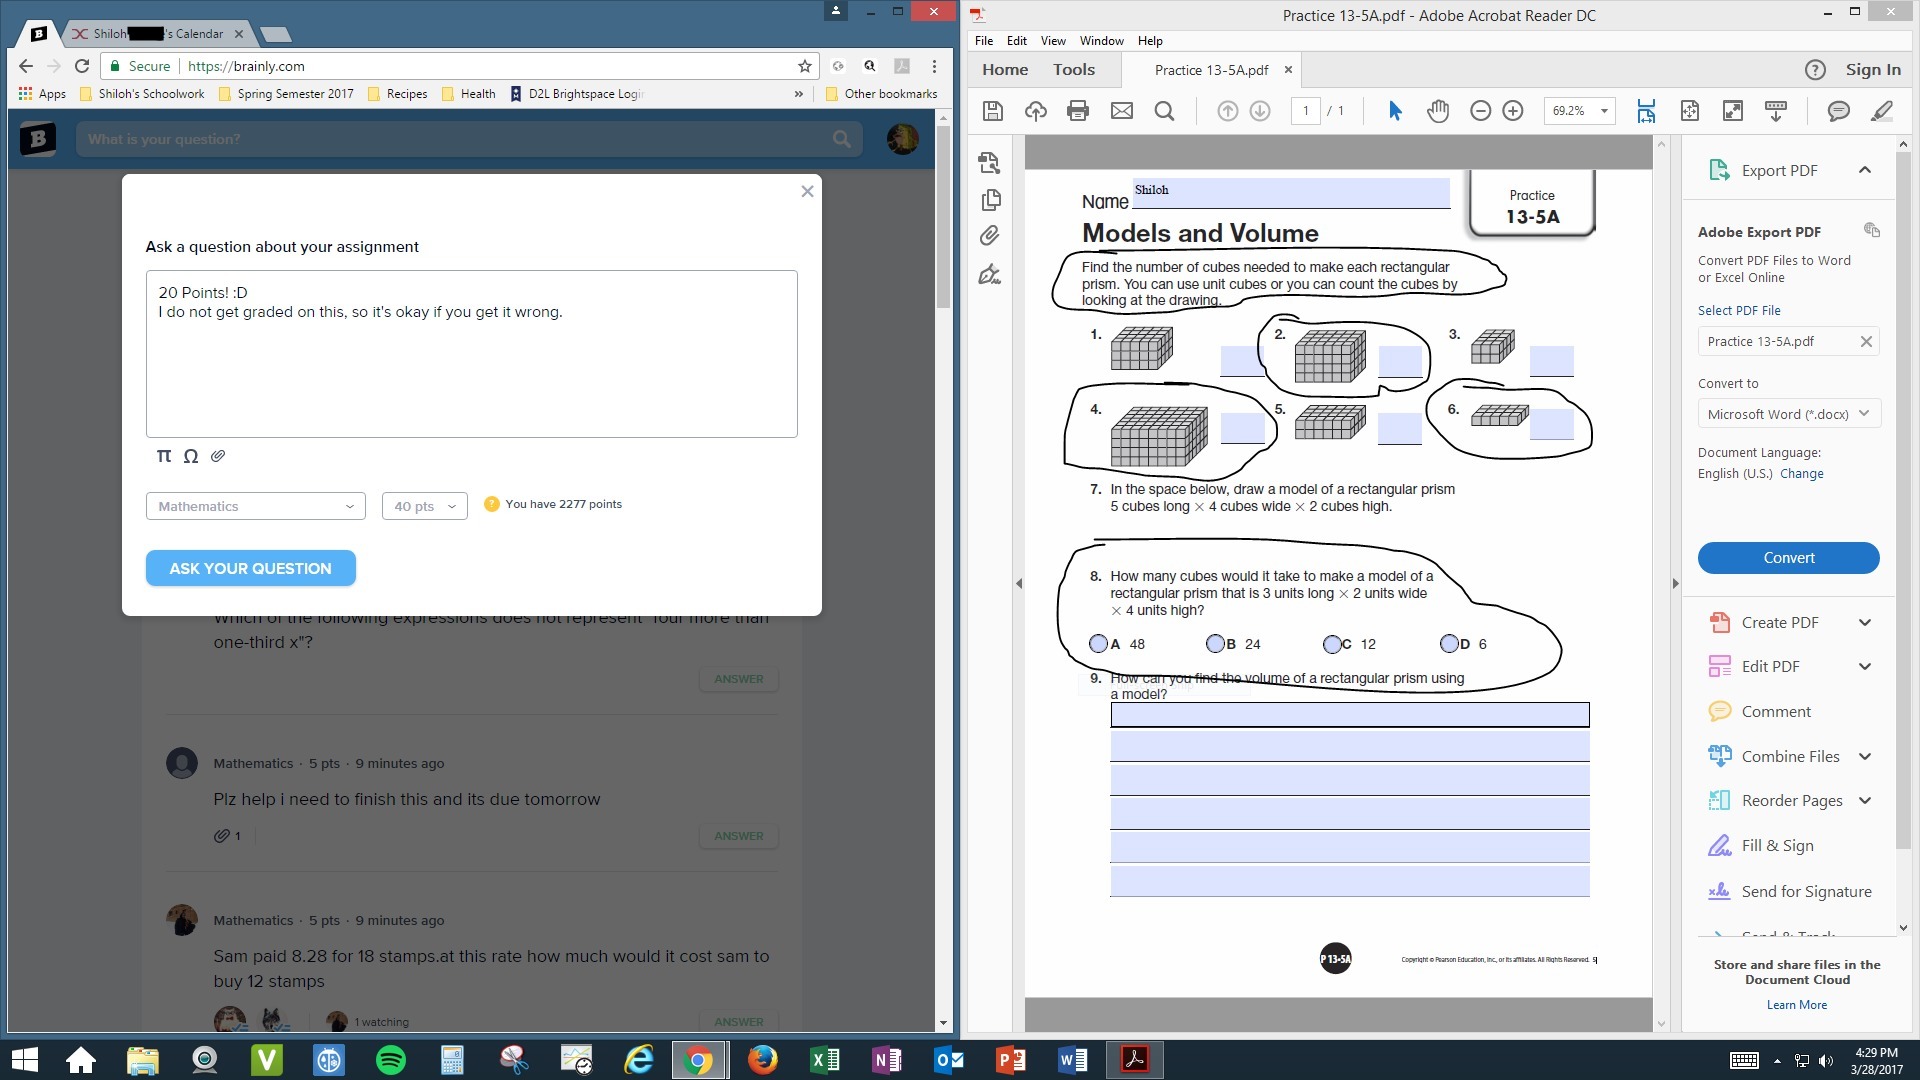Click the Print icon in Acrobat toolbar
This screenshot has width=1920, height=1080.
(1077, 111)
